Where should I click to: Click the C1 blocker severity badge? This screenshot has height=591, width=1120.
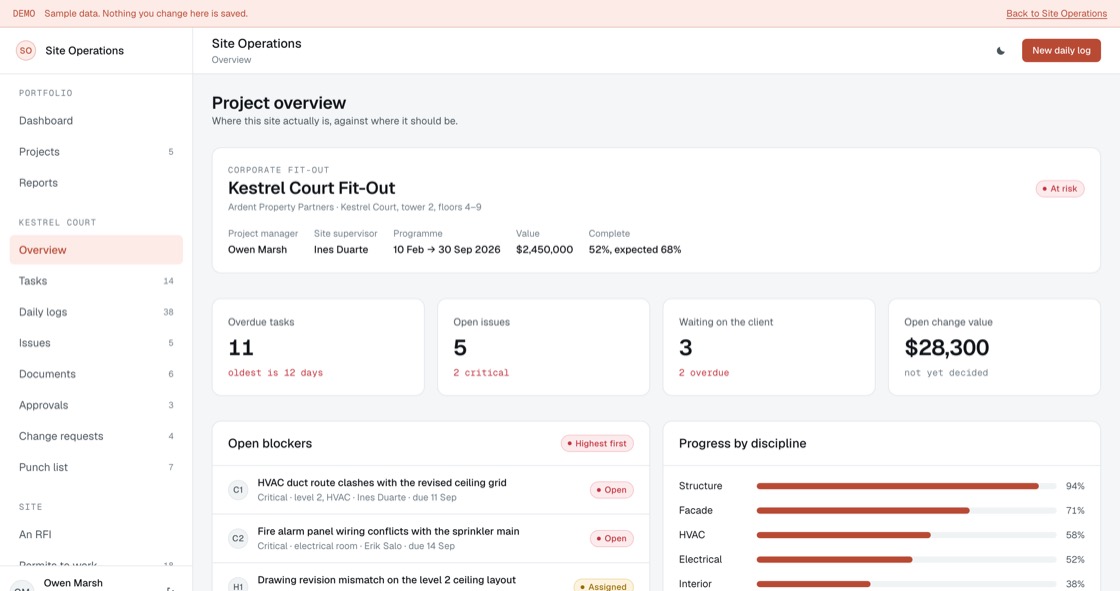tap(238, 490)
